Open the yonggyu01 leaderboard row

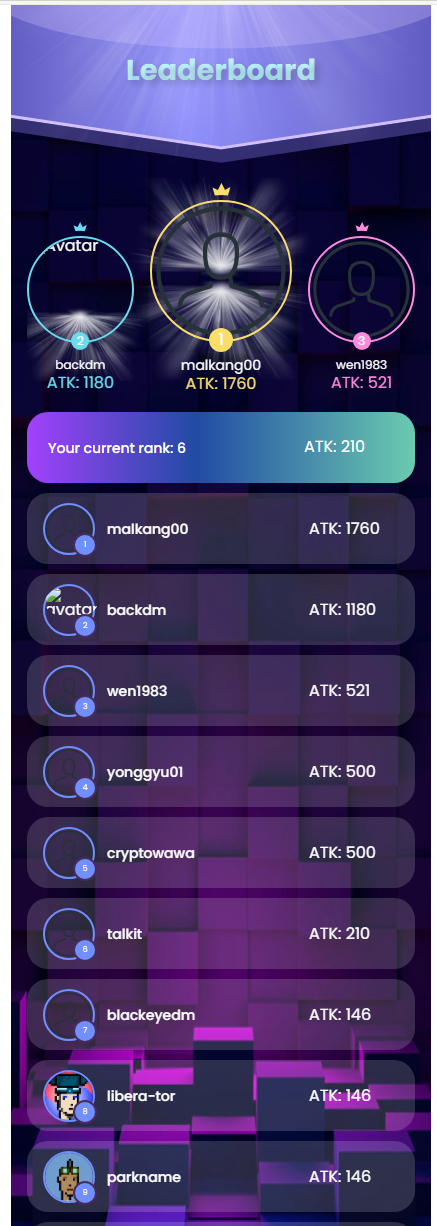click(x=221, y=771)
